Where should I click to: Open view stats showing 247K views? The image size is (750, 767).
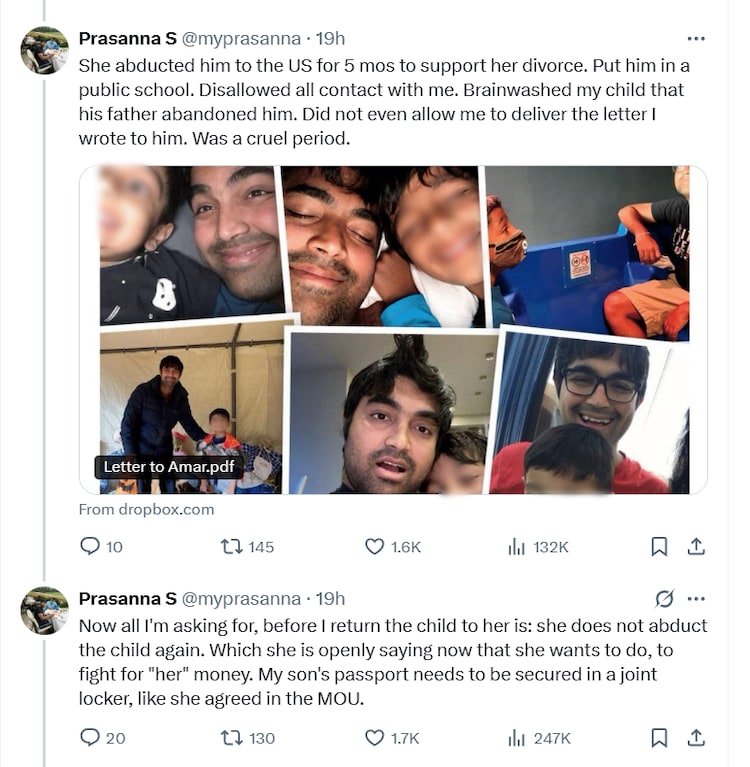517,738
